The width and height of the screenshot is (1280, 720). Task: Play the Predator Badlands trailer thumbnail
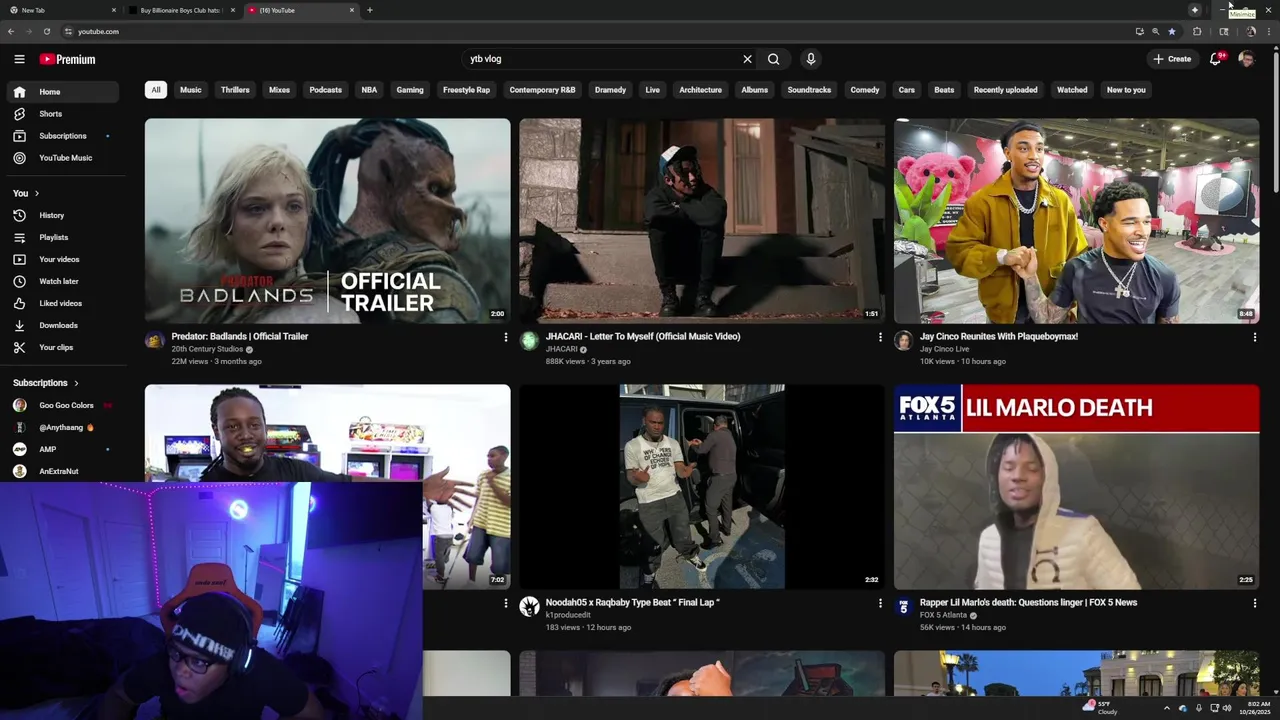[x=327, y=221]
